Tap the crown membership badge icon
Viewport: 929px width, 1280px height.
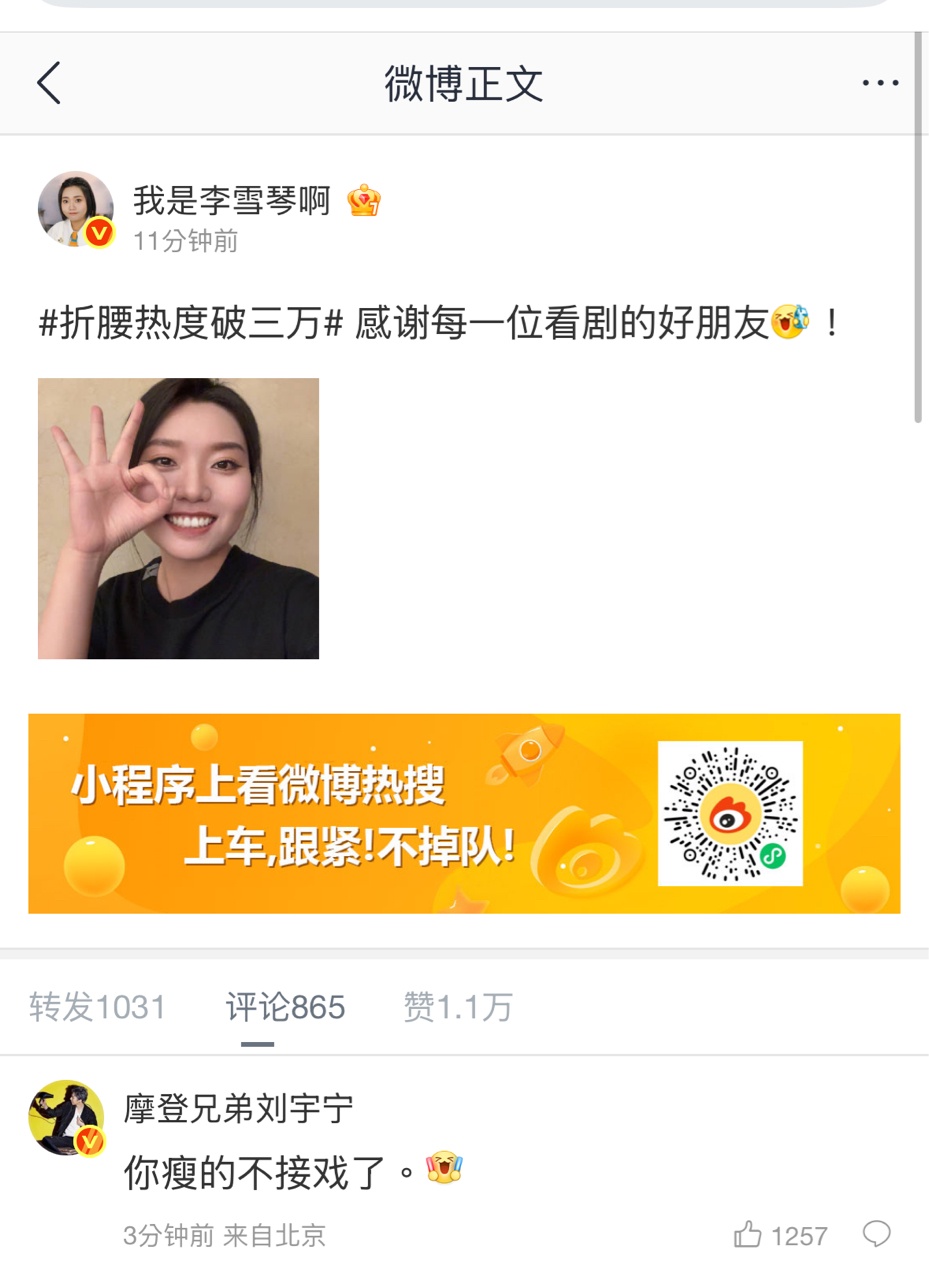point(364,202)
